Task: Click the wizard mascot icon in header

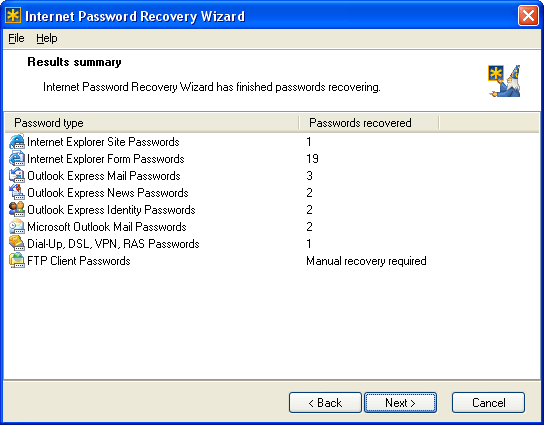Action: click(x=504, y=81)
